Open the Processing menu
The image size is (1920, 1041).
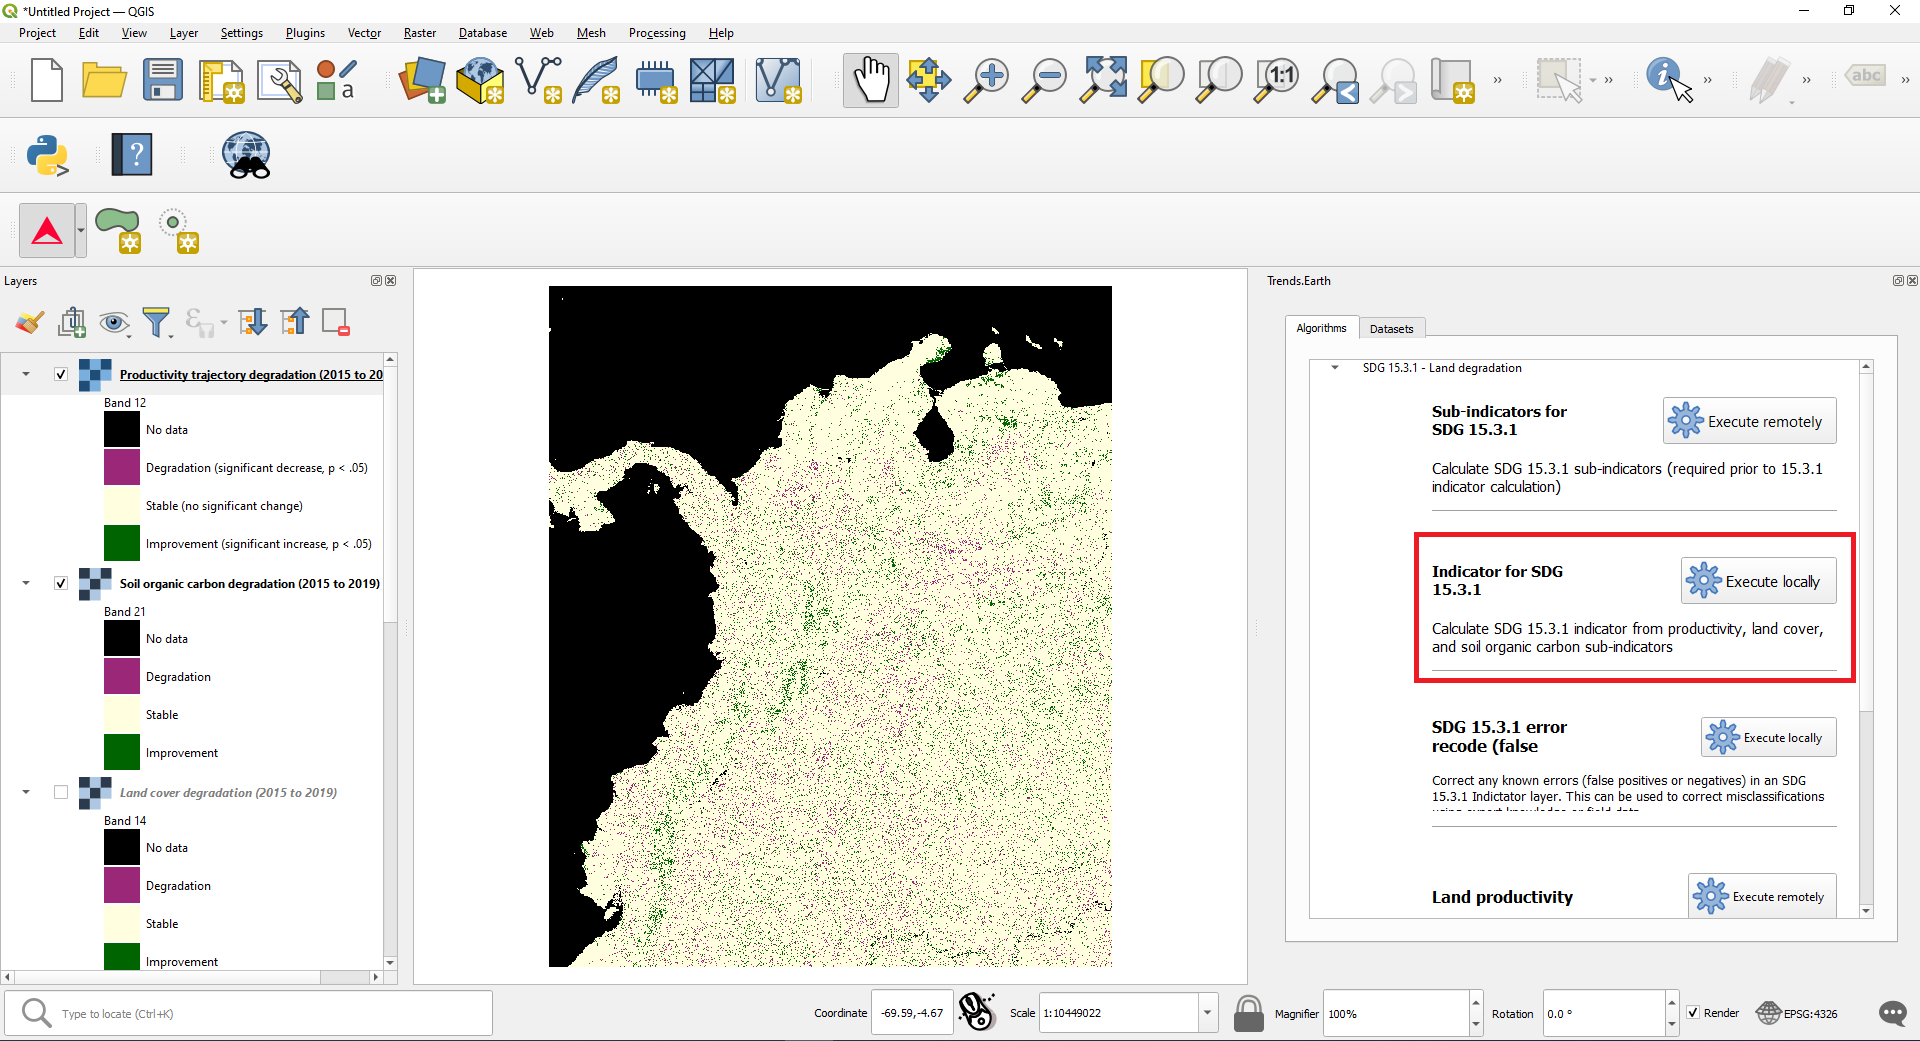coord(656,33)
